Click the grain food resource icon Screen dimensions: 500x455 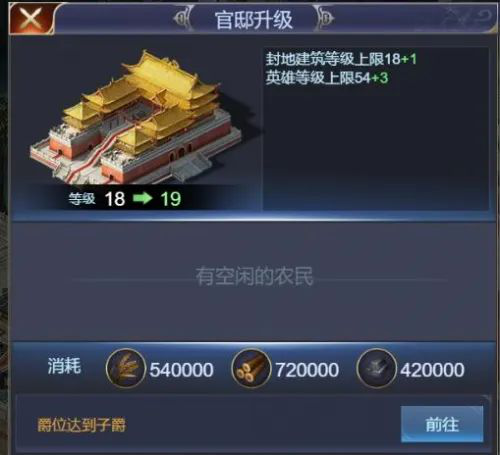[x=126, y=368]
